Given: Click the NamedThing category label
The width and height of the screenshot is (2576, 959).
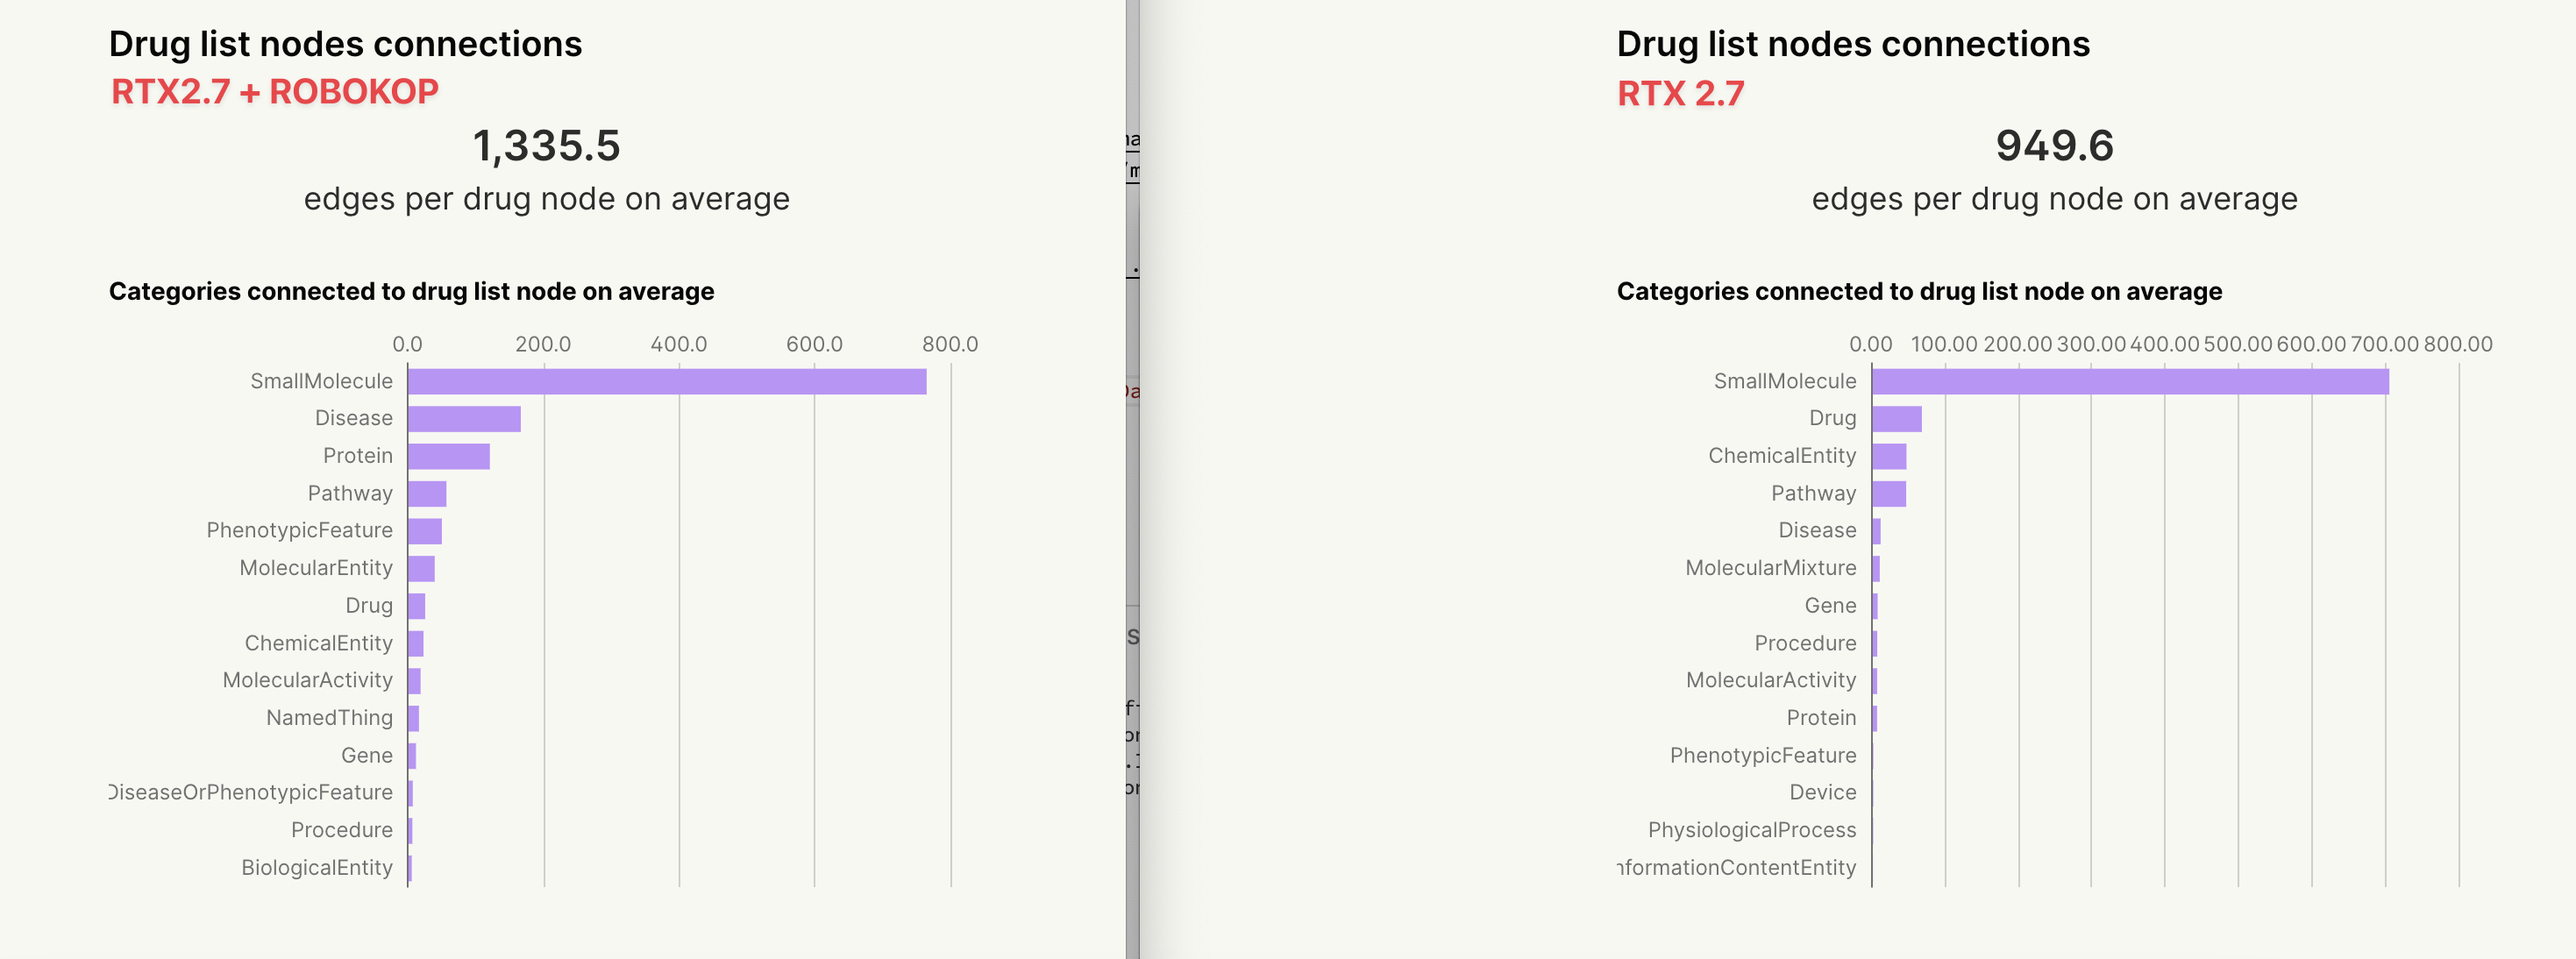Looking at the screenshot, I should 329,718.
